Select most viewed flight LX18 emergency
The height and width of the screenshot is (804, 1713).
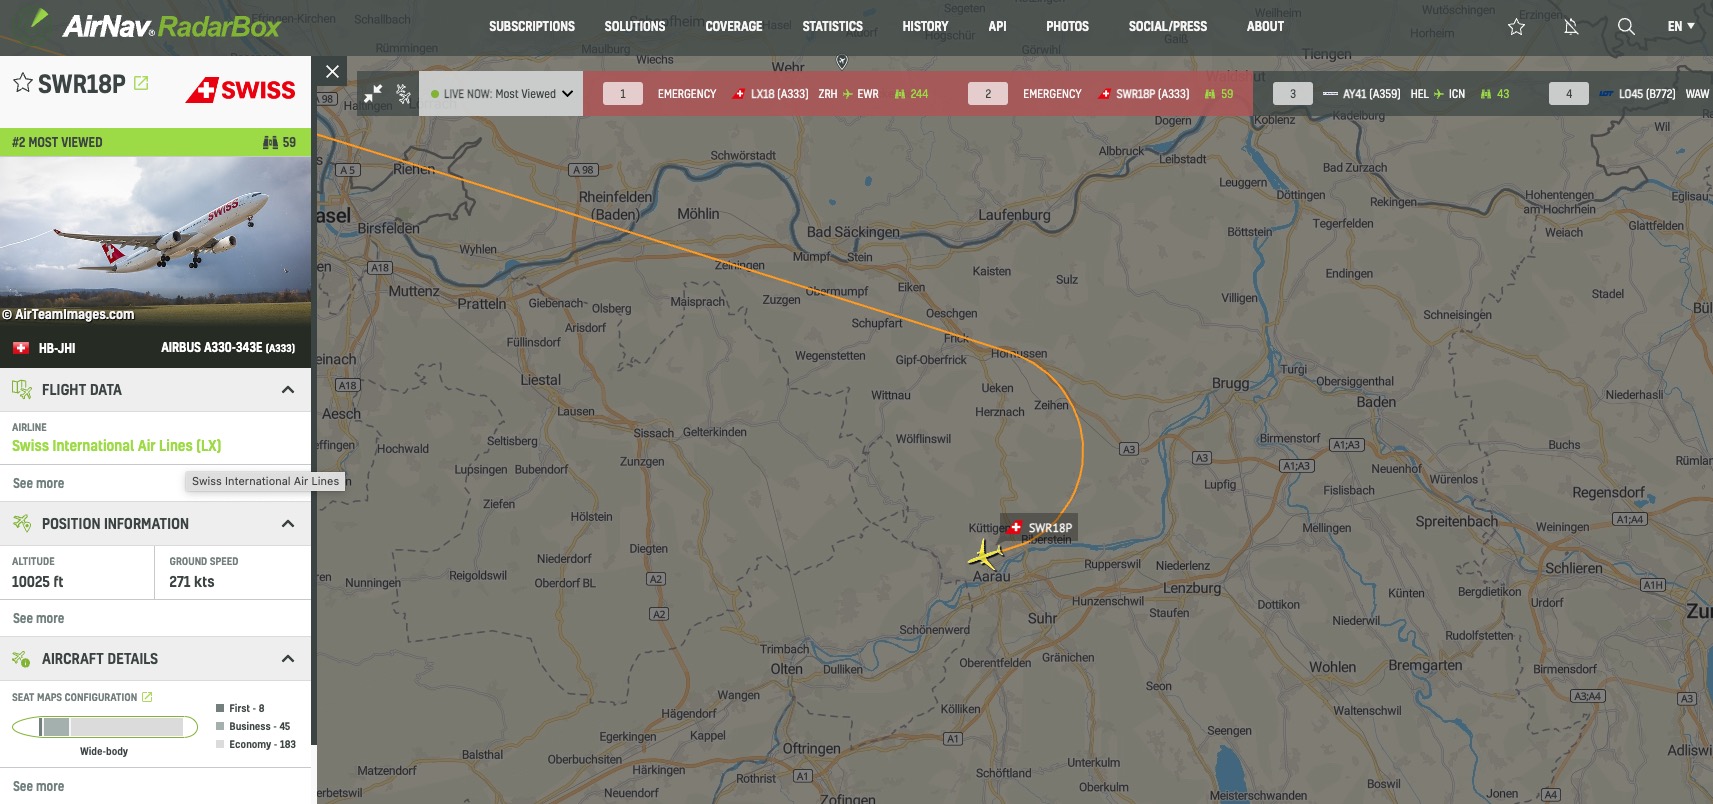(765, 94)
